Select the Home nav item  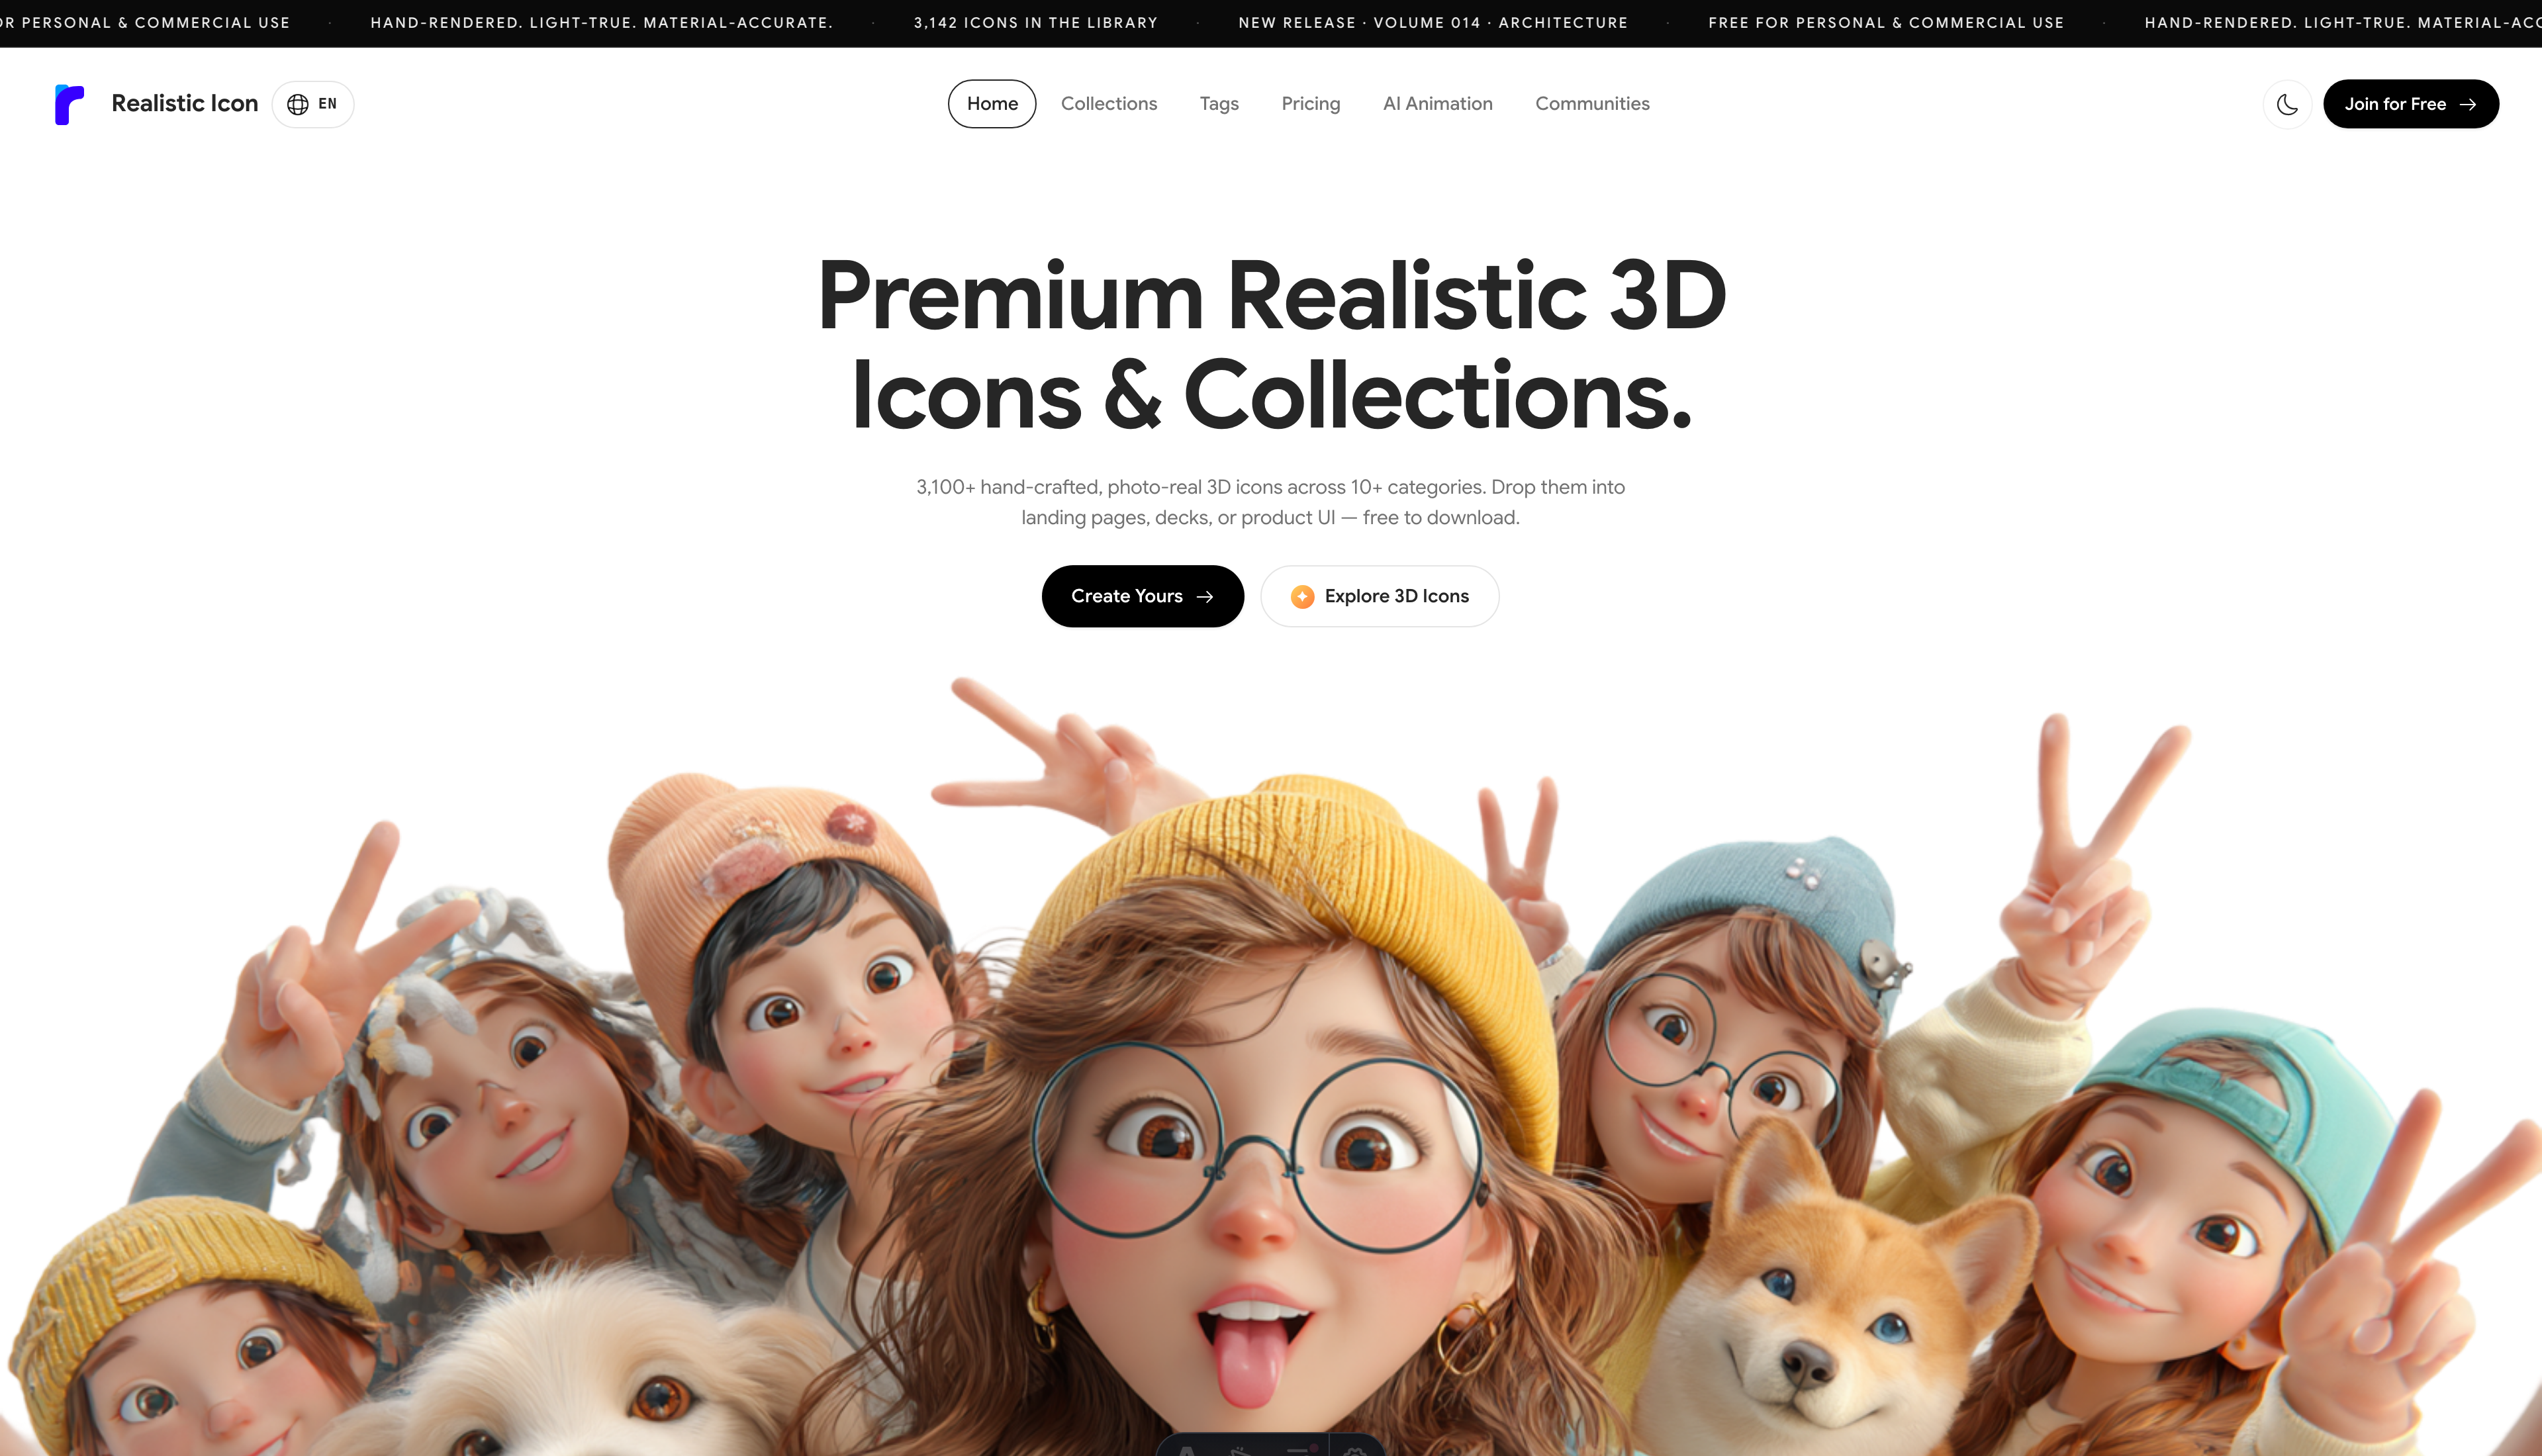(x=992, y=104)
